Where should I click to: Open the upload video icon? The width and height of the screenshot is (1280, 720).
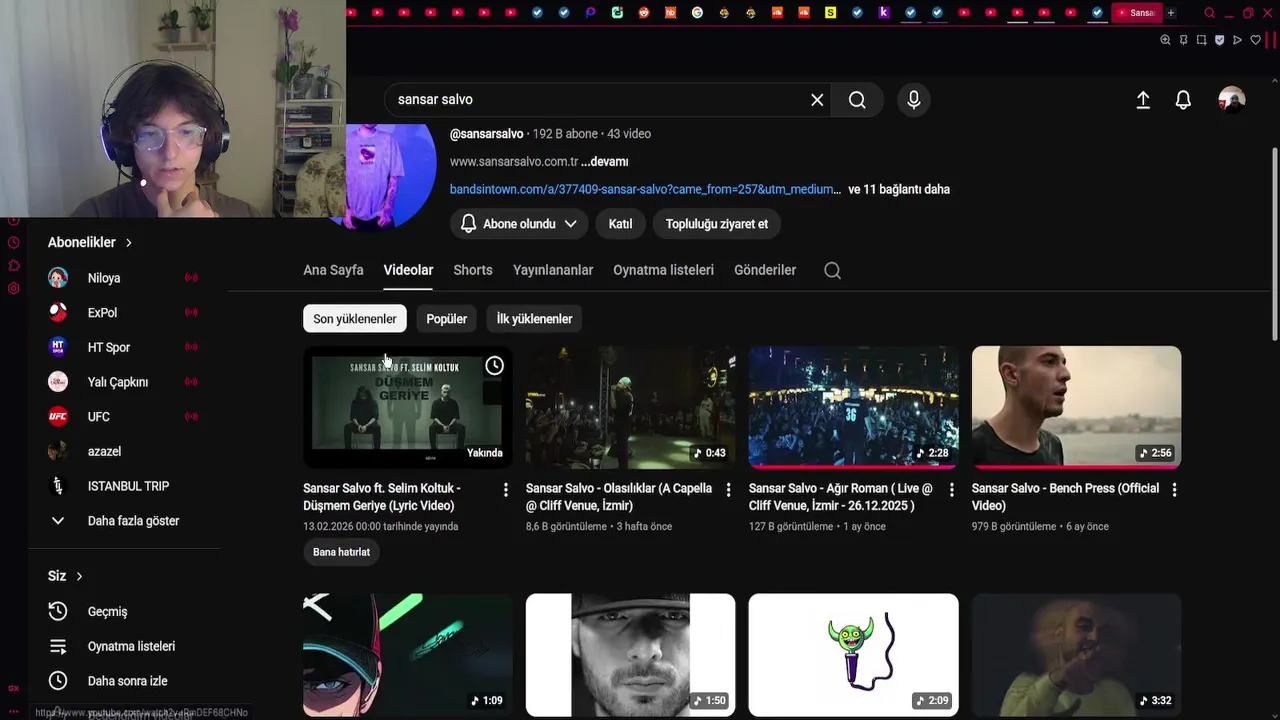click(1143, 100)
